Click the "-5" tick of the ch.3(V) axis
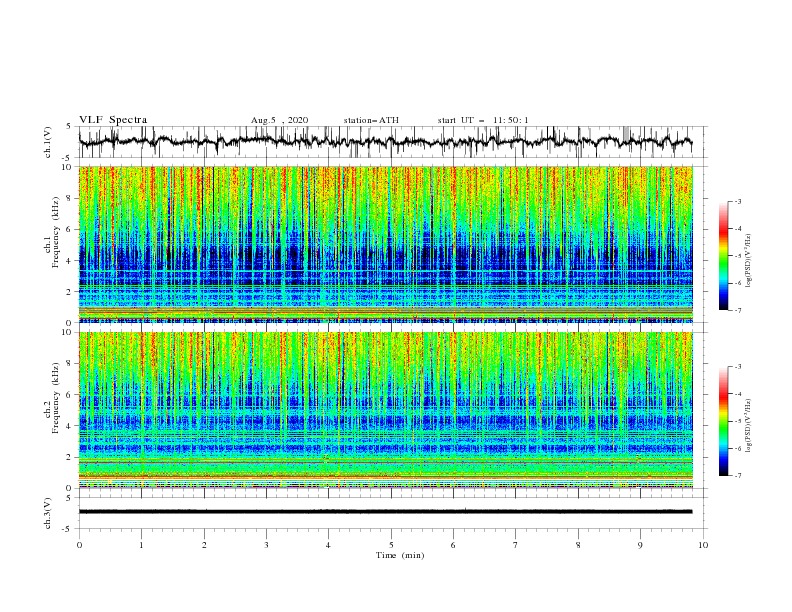The width and height of the screenshot is (792, 612). [x=68, y=529]
